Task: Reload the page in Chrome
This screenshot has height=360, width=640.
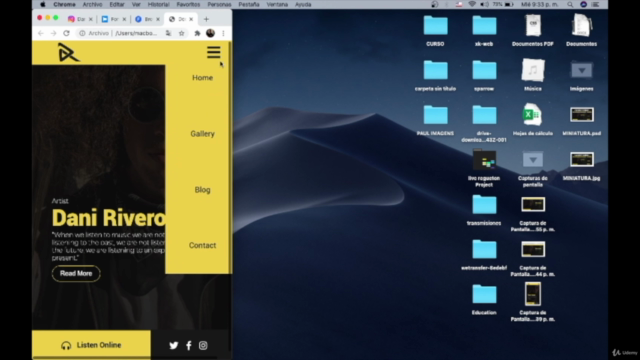Action: [x=67, y=33]
